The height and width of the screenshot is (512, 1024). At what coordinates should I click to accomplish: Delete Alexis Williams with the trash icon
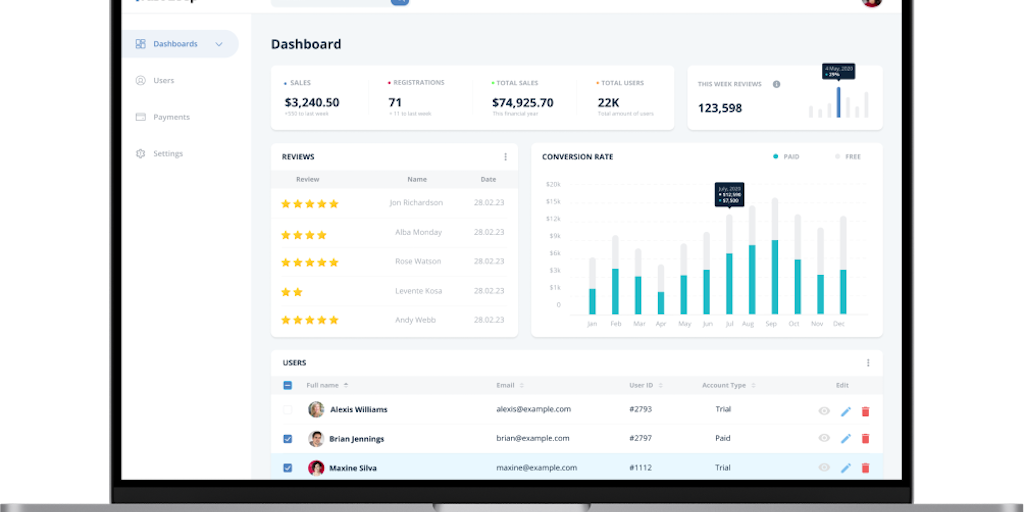point(866,411)
